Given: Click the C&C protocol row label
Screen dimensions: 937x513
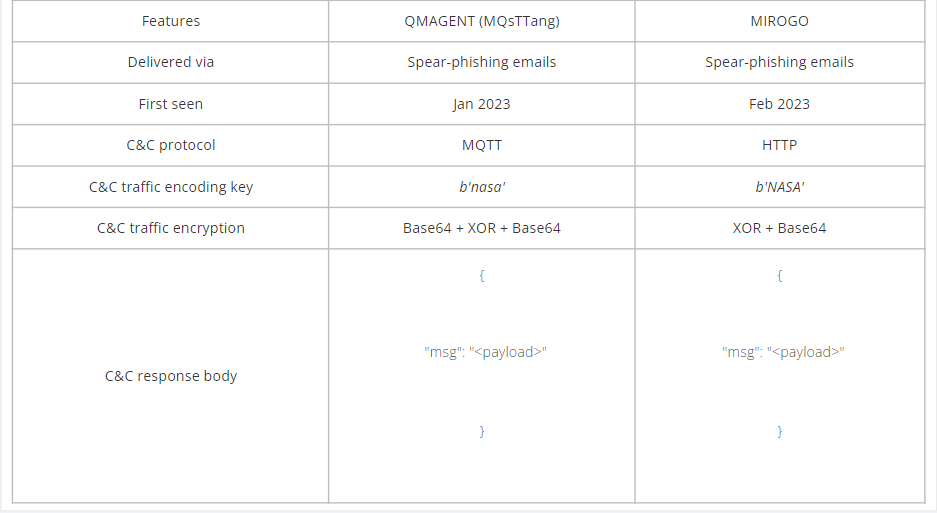Looking at the screenshot, I should 170,145.
